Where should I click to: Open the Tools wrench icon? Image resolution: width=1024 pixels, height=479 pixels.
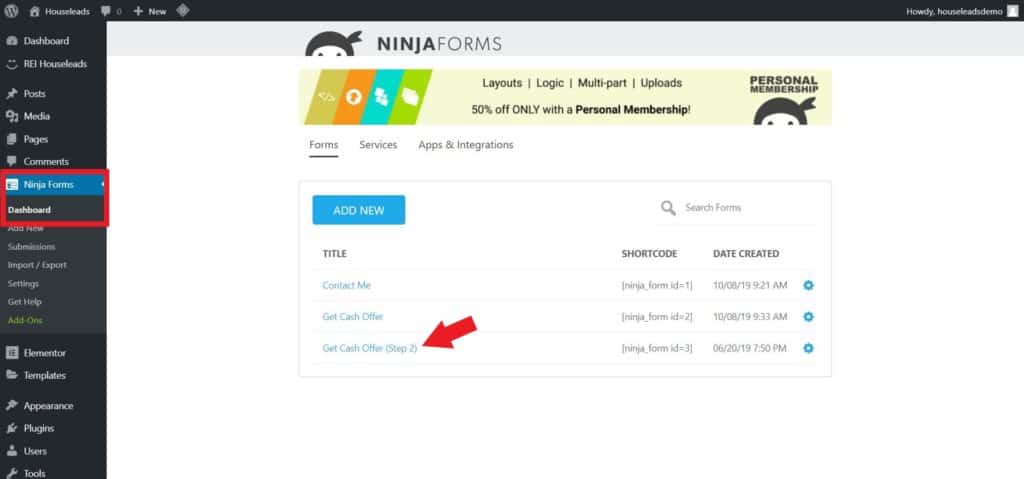click(12, 473)
